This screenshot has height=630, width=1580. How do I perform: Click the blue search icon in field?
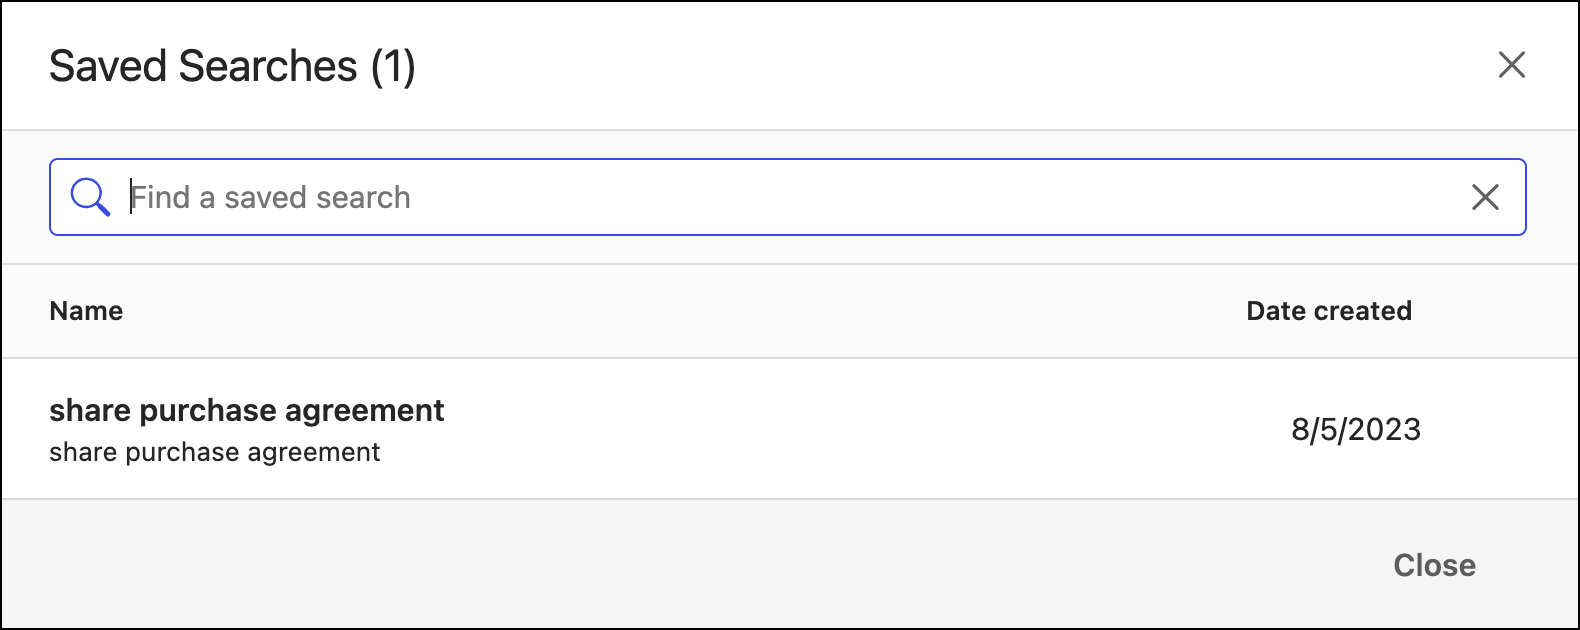coord(90,197)
